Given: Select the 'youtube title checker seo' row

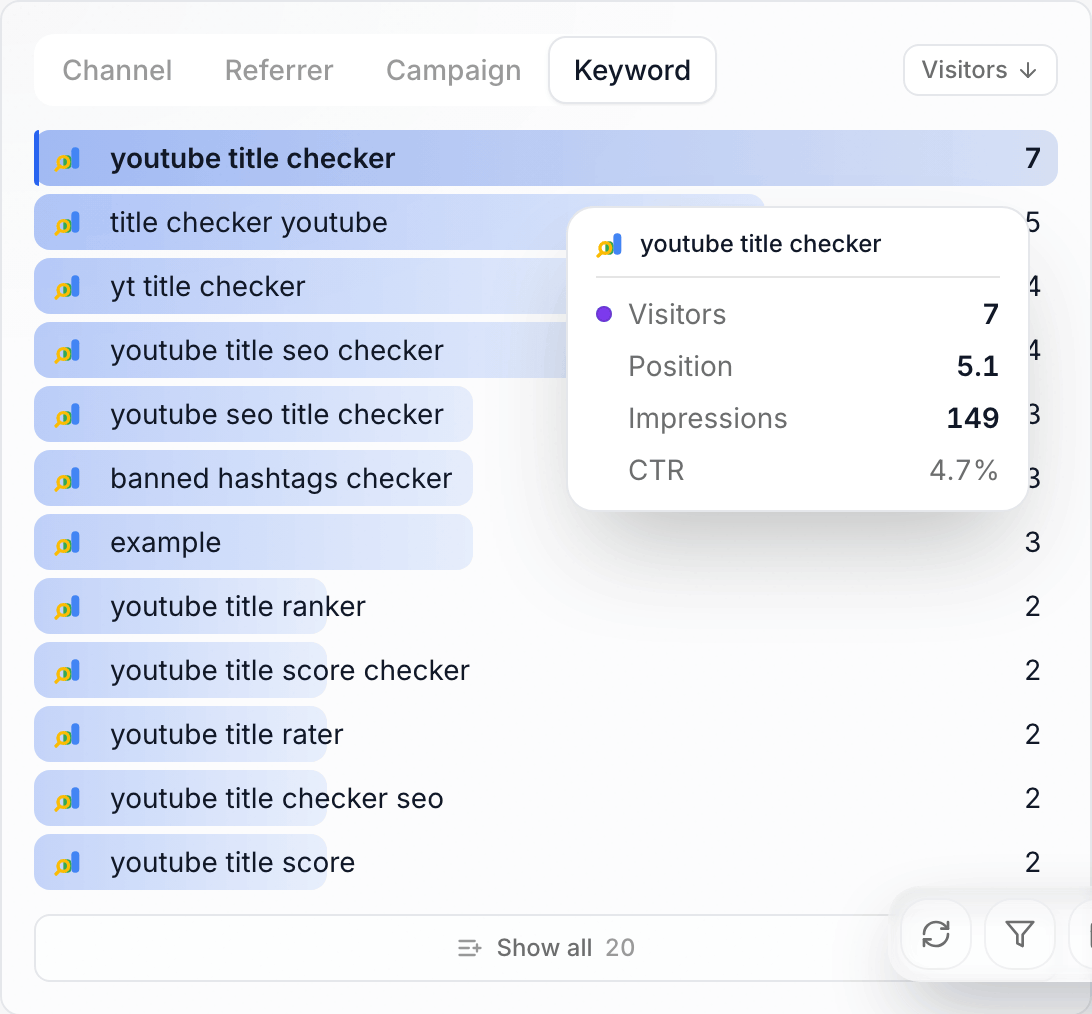Looking at the screenshot, I should (x=546, y=799).
